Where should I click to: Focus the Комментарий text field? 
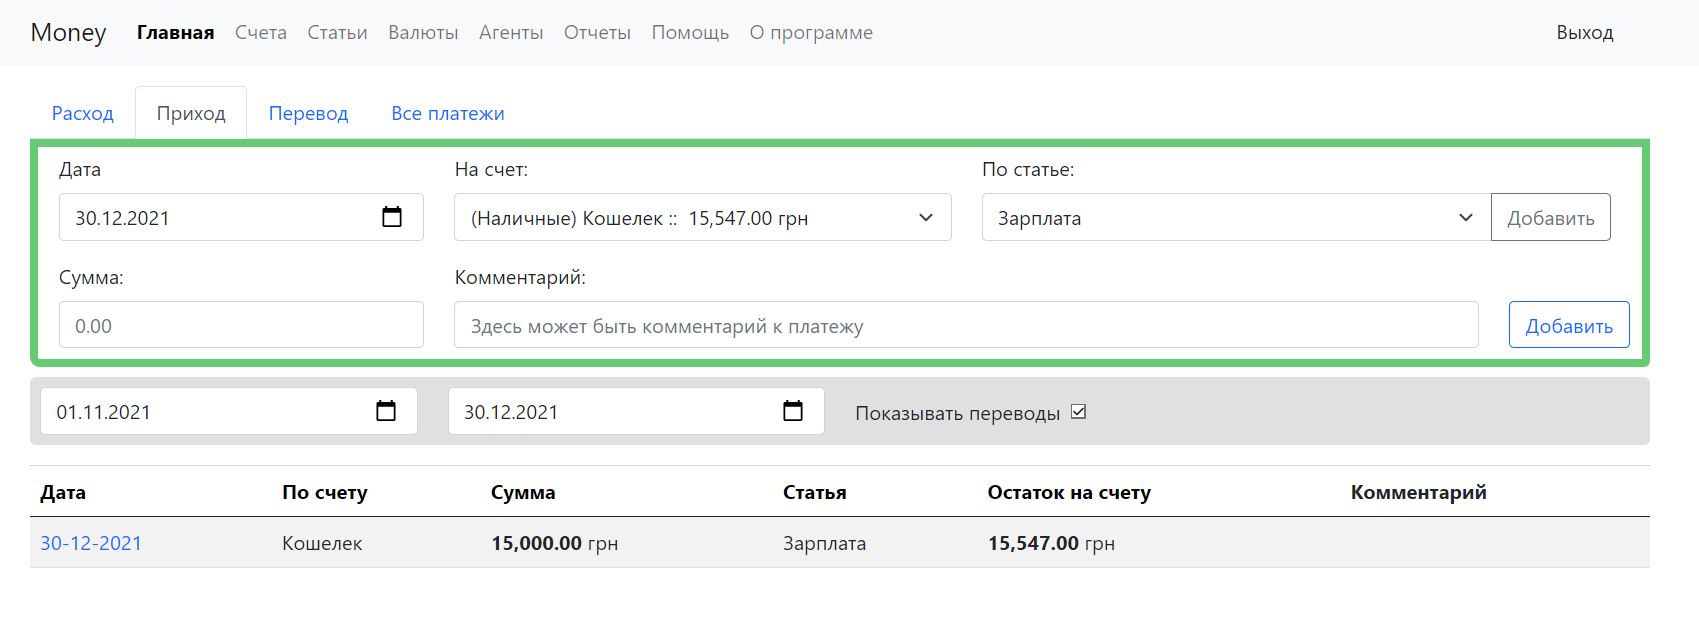click(x=965, y=326)
